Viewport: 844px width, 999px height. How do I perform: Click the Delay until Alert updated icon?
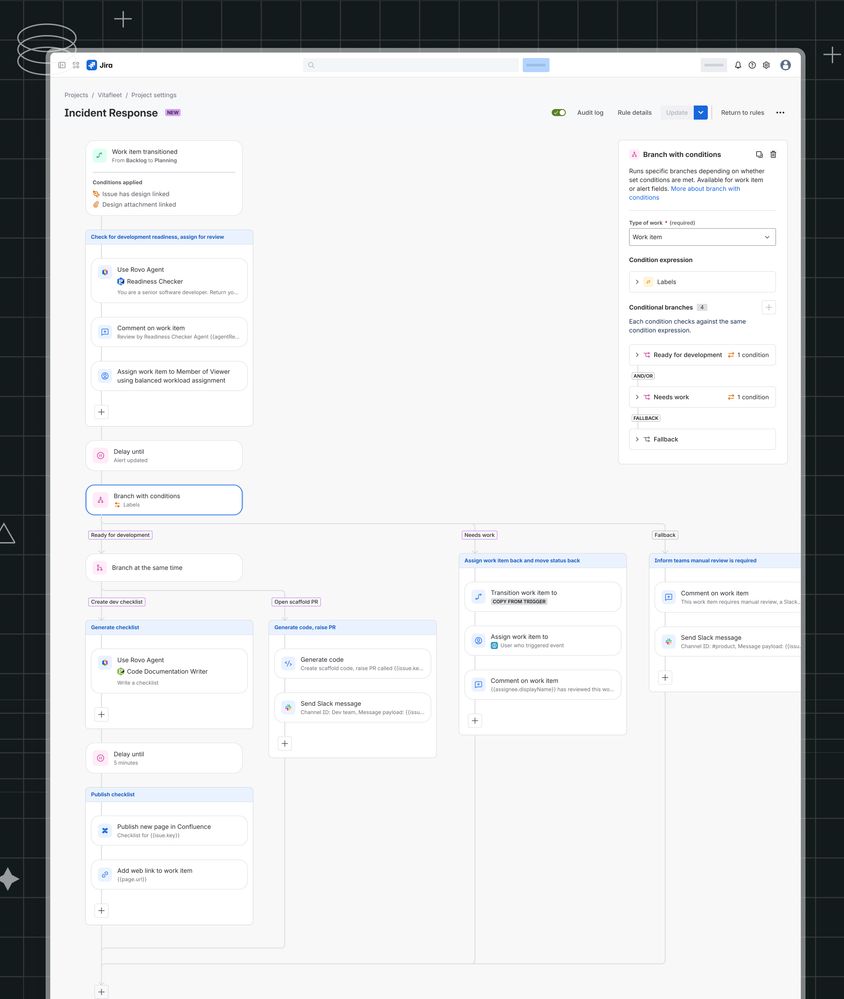pos(100,456)
